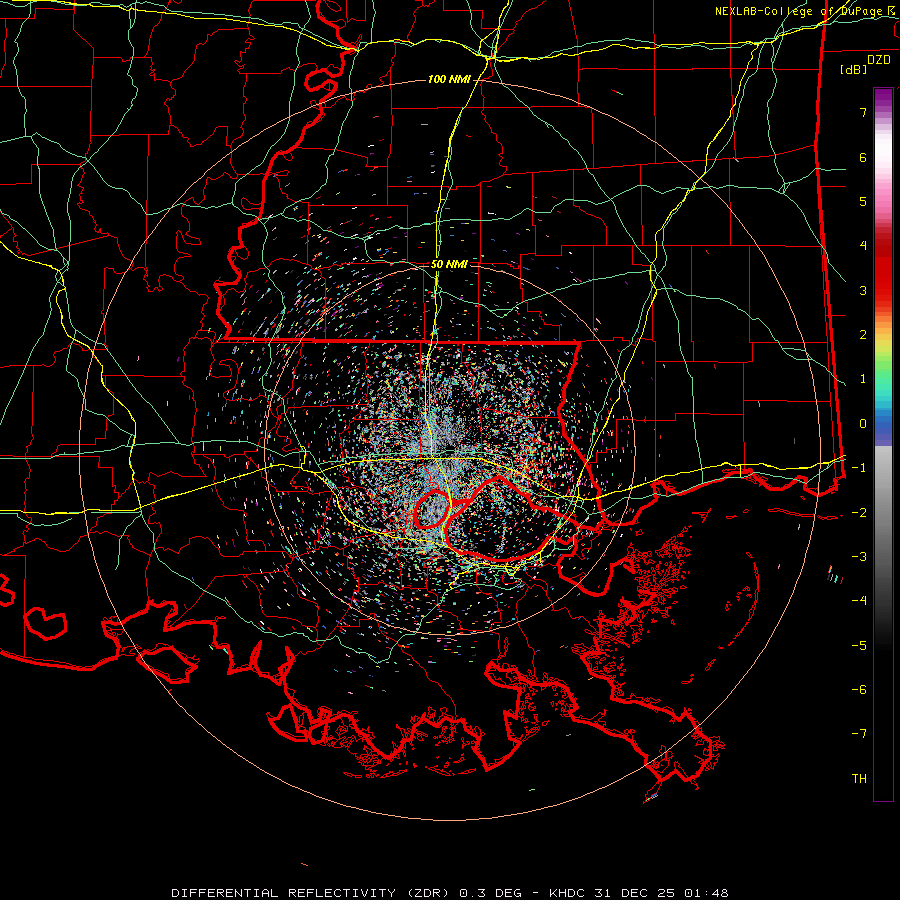Screen dimensions: 900x900
Task: Click the 6 value on the color scale
Action: pyautogui.click(x=863, y=157)
